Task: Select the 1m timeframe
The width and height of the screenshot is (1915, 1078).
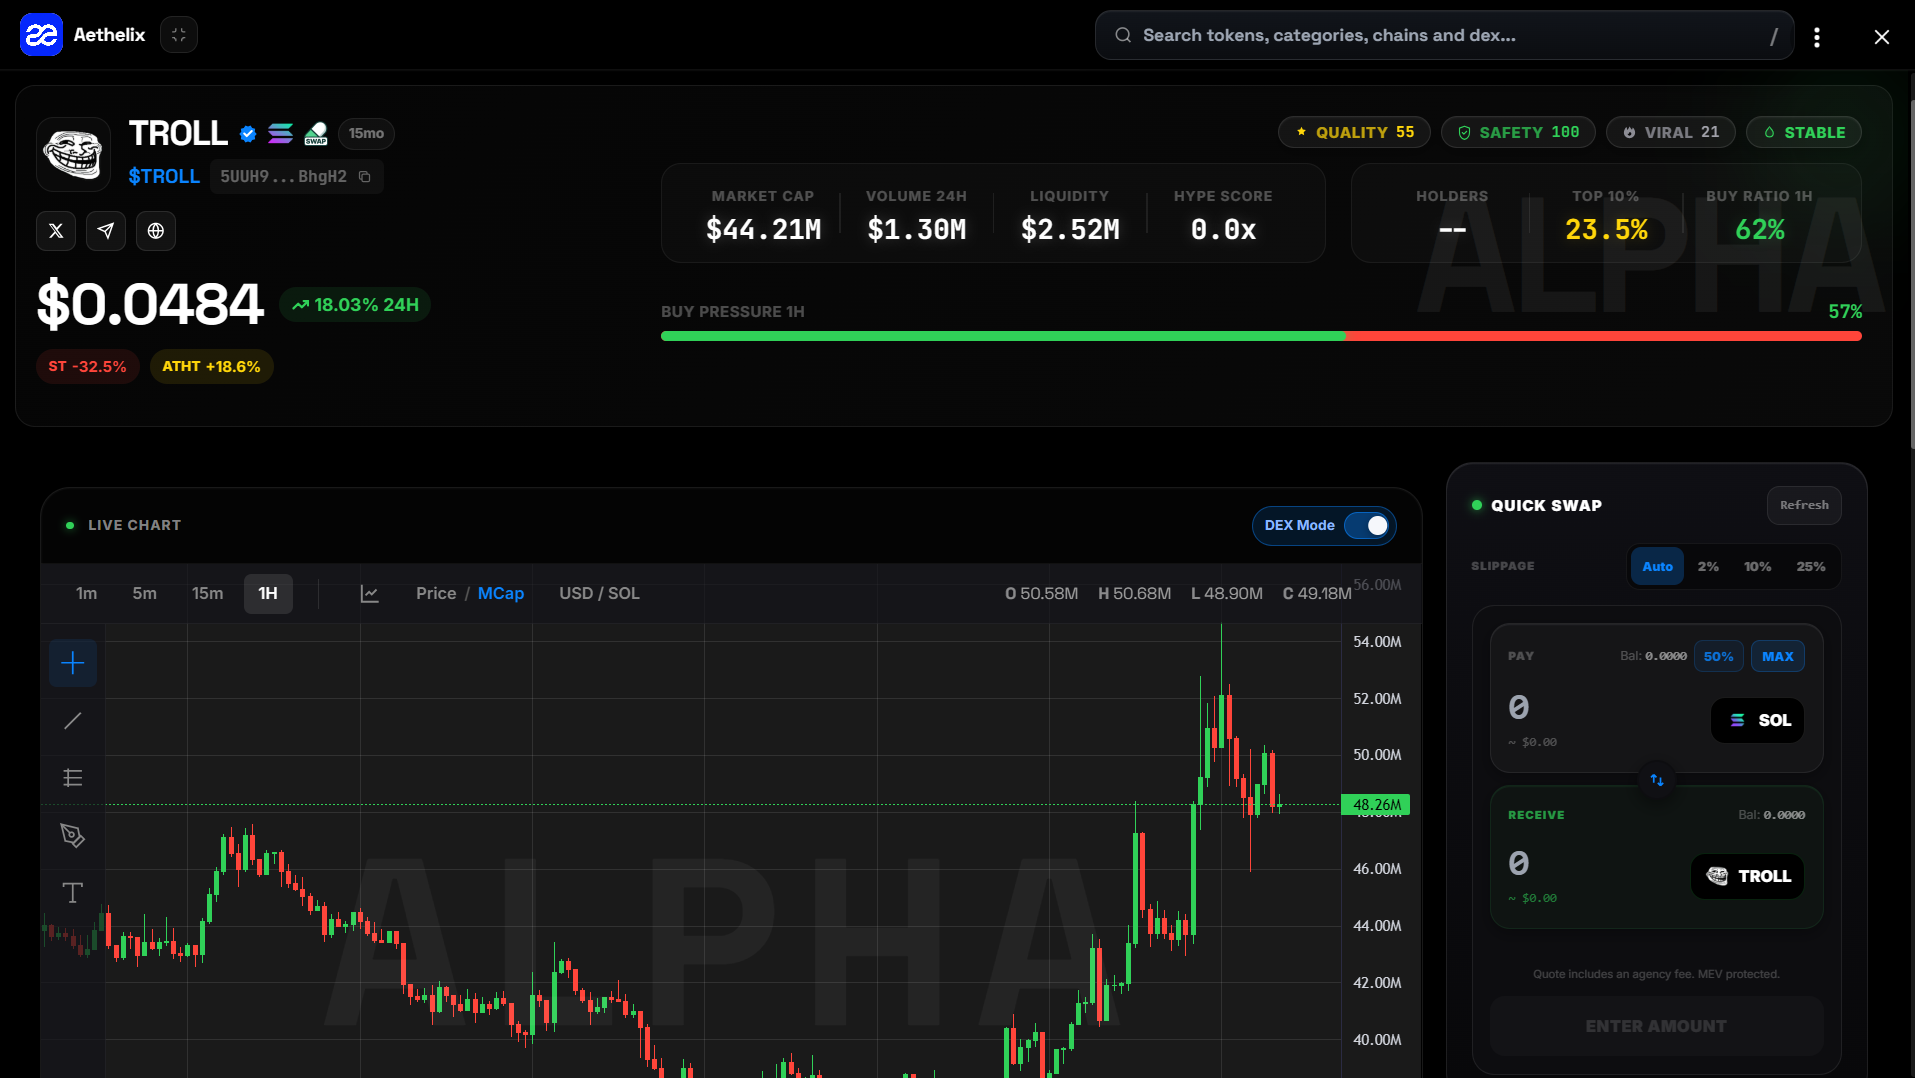Action: [x=87, y=594]
